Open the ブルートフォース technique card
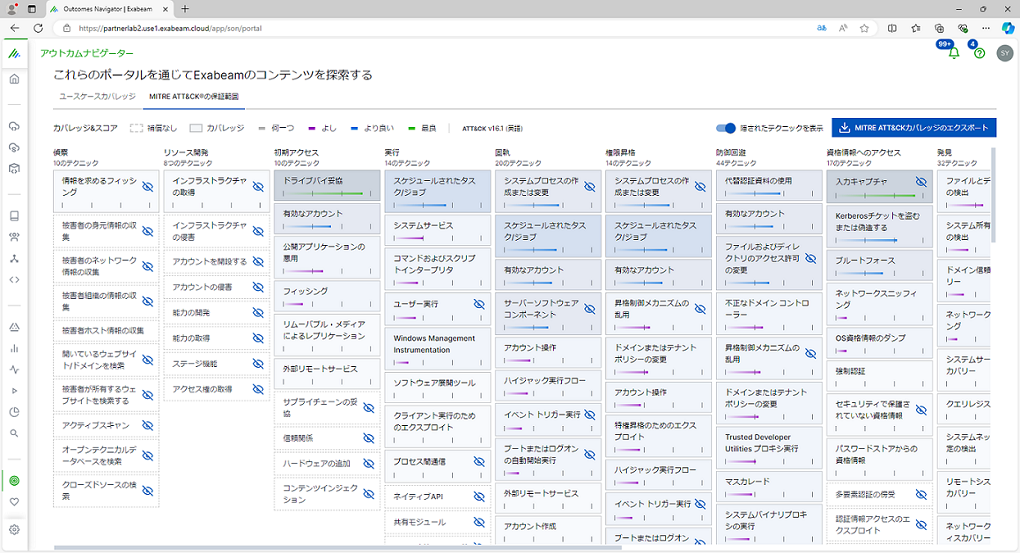 (x=879, y=265)
